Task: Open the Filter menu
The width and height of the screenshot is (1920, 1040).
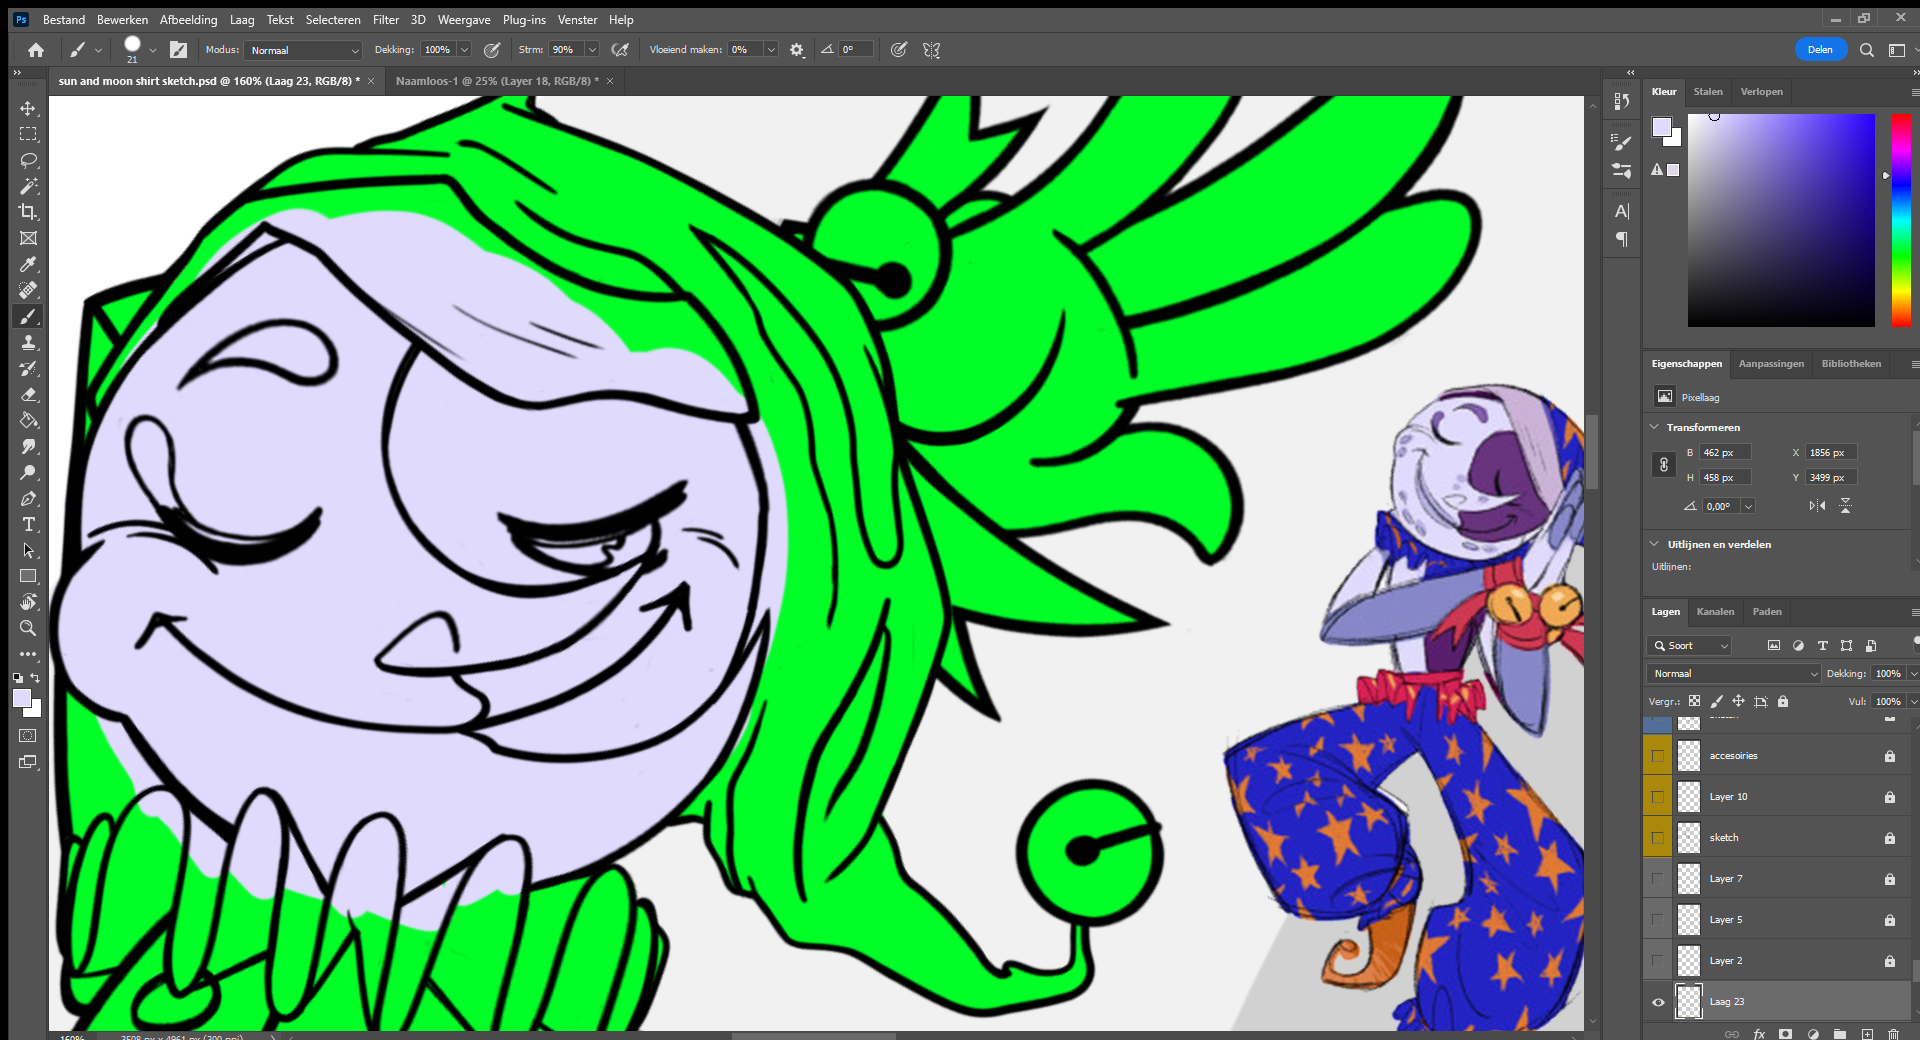Action: [x=386, y=20]
